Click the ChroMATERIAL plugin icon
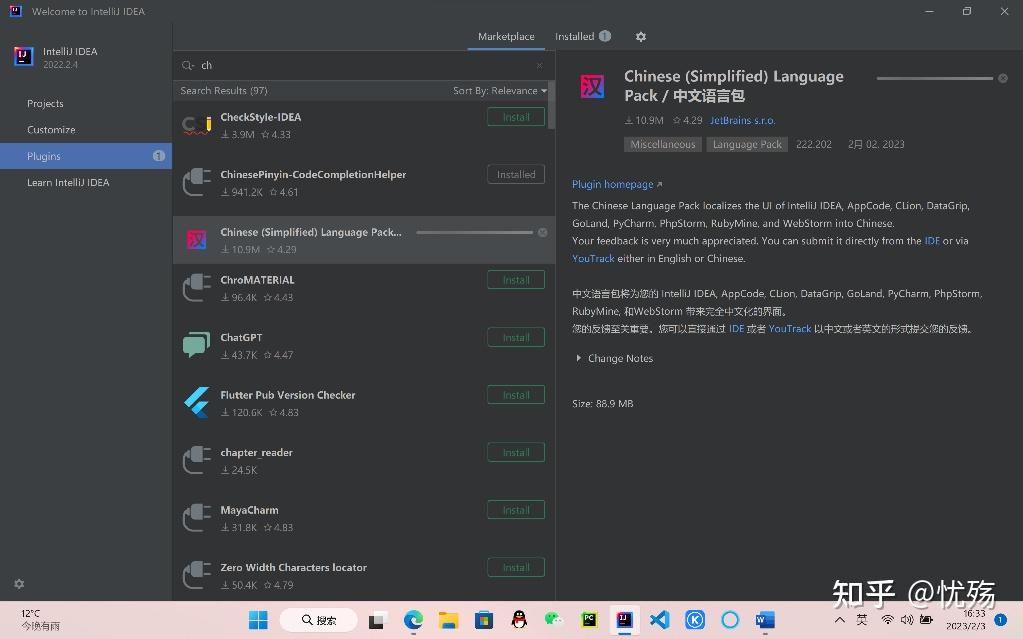The width and height of the screenshot is (1023, 639). pyautogui.click(x=197, y=287)
